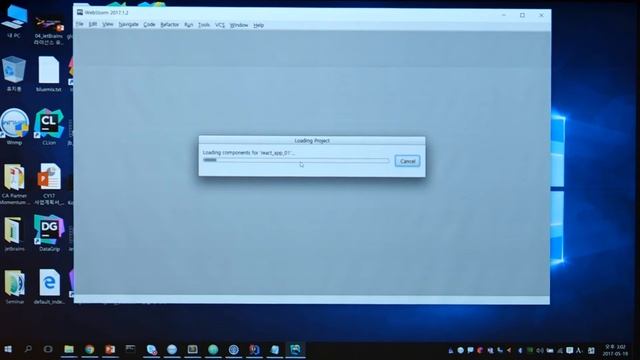Open the Code menu
The height and width of the screenshot is (360, 640).
(x=149, y=25)
